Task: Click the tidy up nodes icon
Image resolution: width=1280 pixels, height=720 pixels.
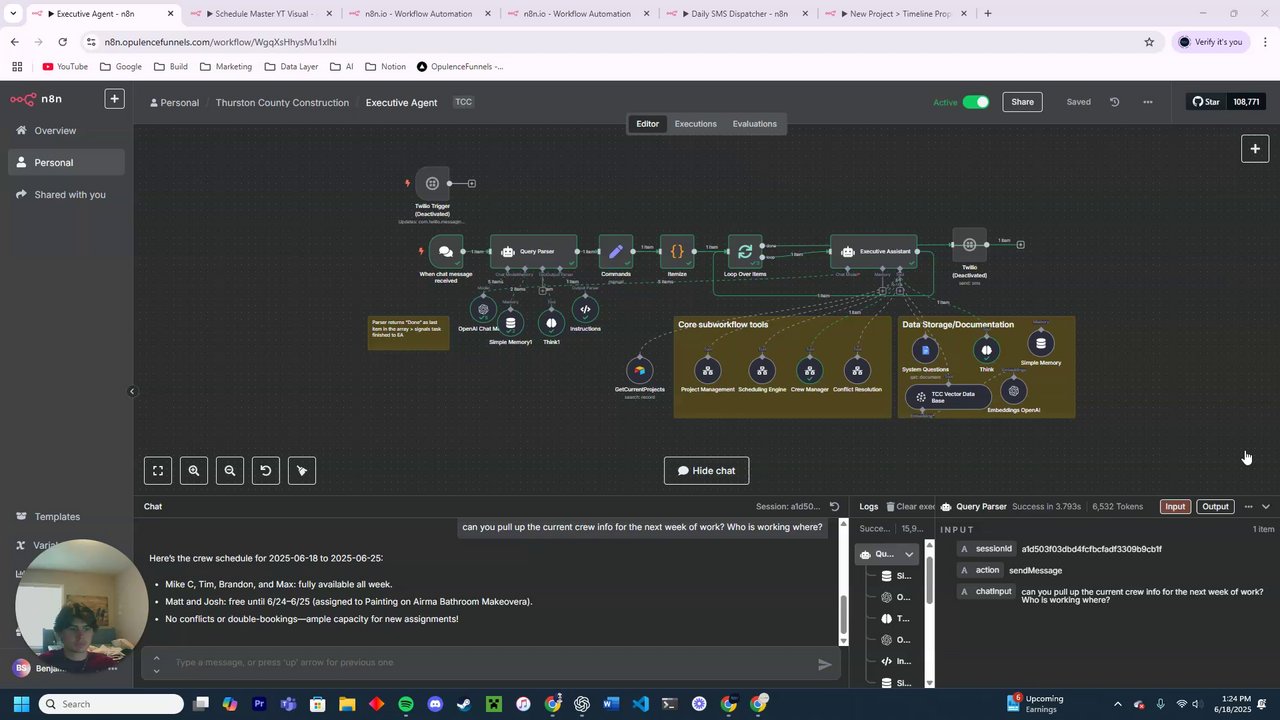Action: tap(302, 470)
